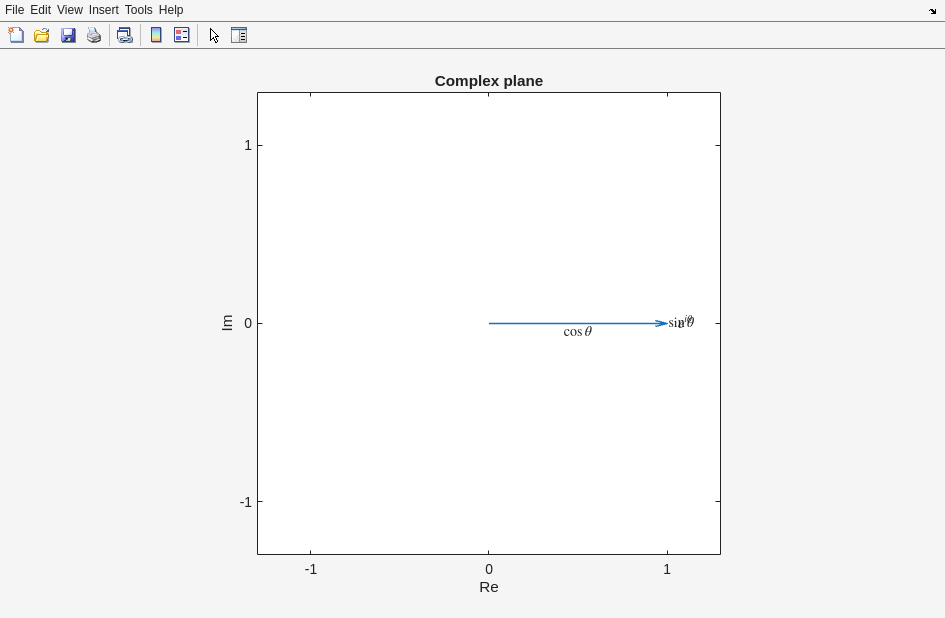Open the Property Inspector from the toolbar
Viewport: 945px width, 618px height.
(239, 35)
